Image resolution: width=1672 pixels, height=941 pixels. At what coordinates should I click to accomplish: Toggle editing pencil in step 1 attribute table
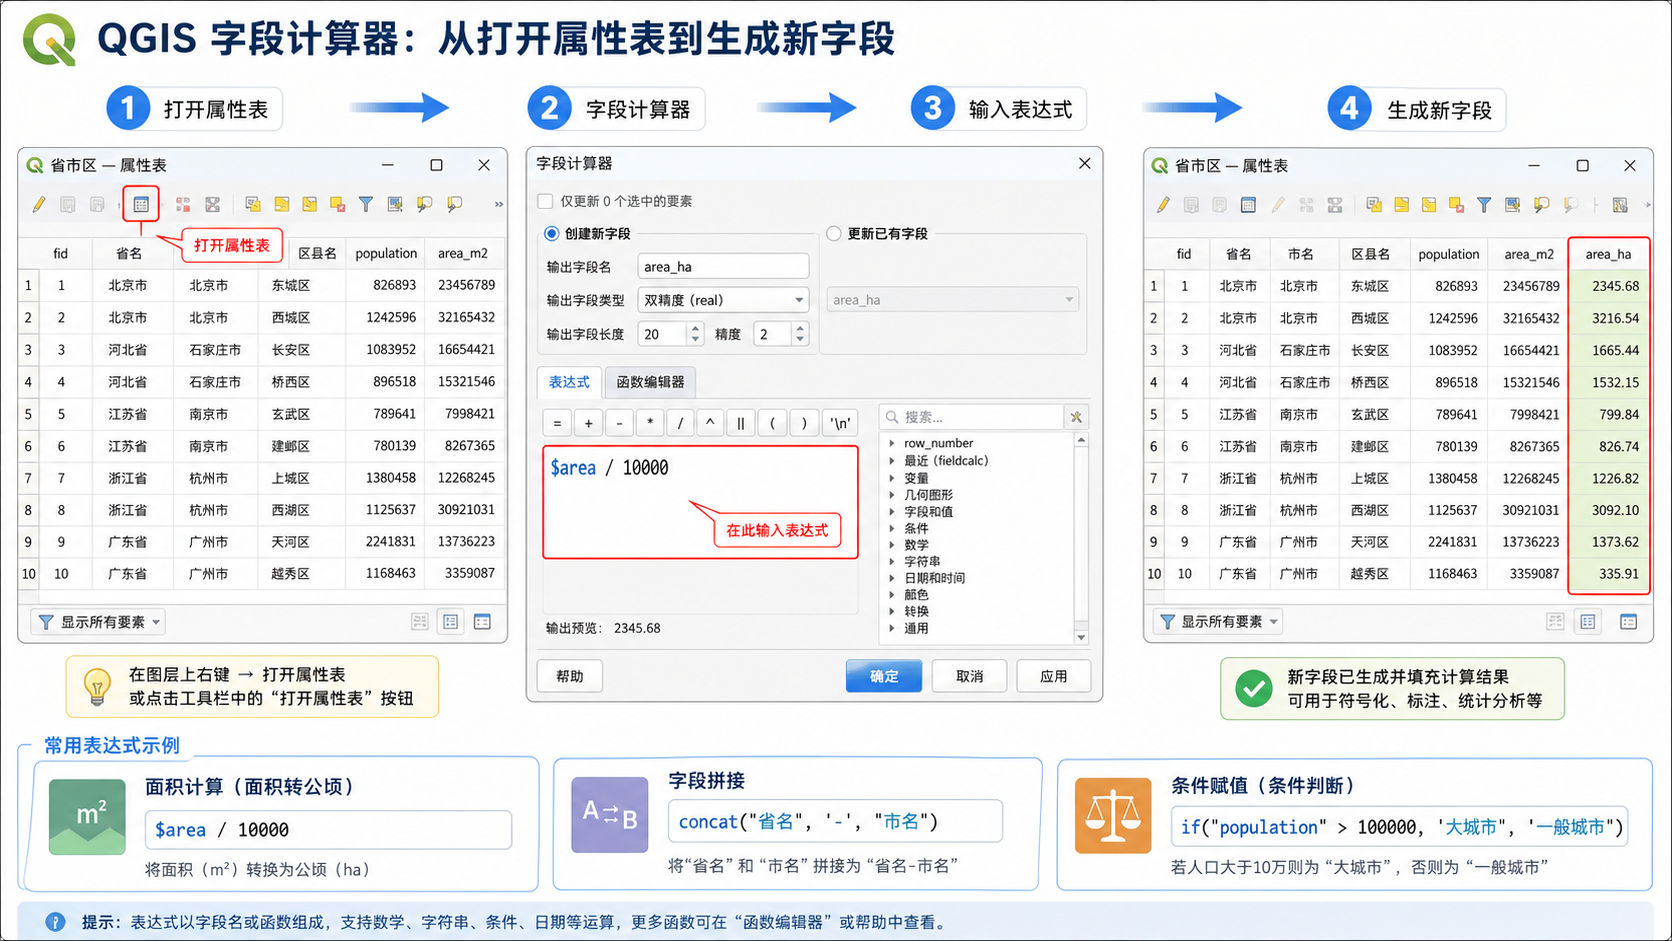point(39,204)
